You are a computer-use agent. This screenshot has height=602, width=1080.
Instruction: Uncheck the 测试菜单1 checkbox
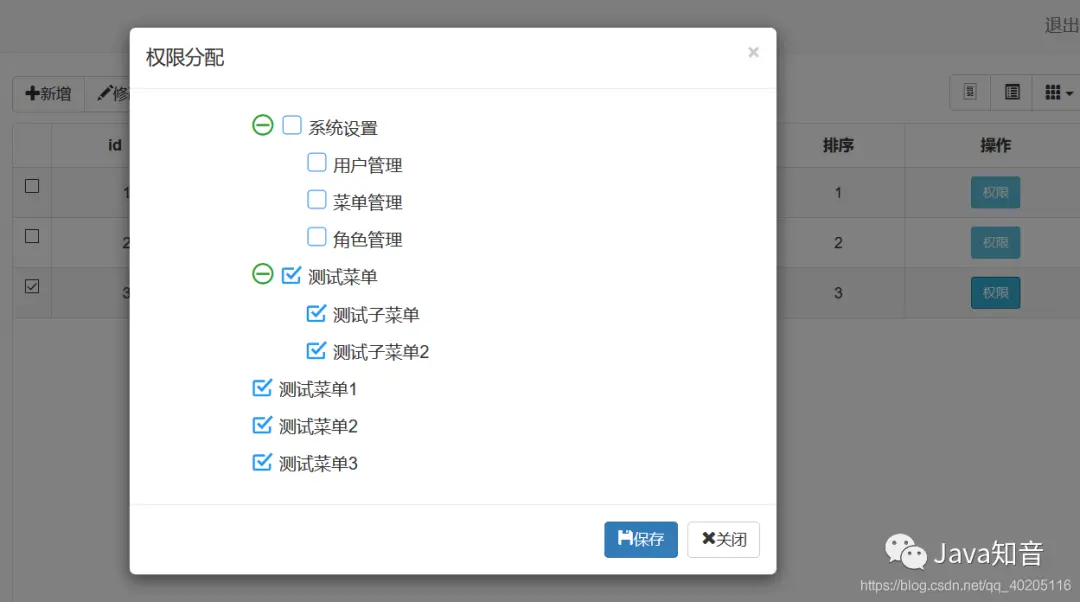(x=262, y=387)
